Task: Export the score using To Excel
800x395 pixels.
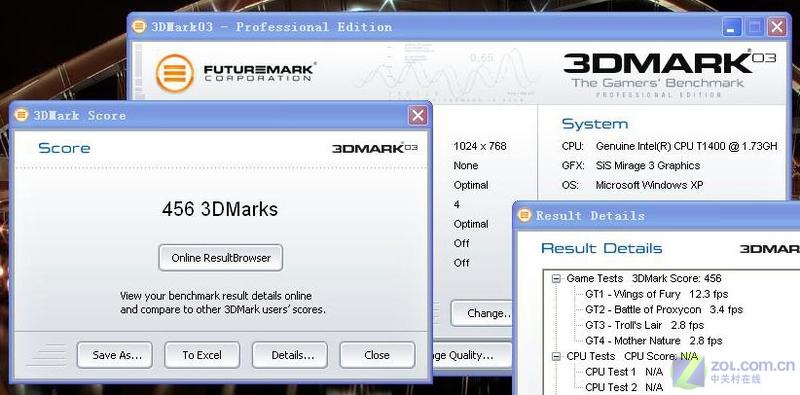Action: coord(202,355)
